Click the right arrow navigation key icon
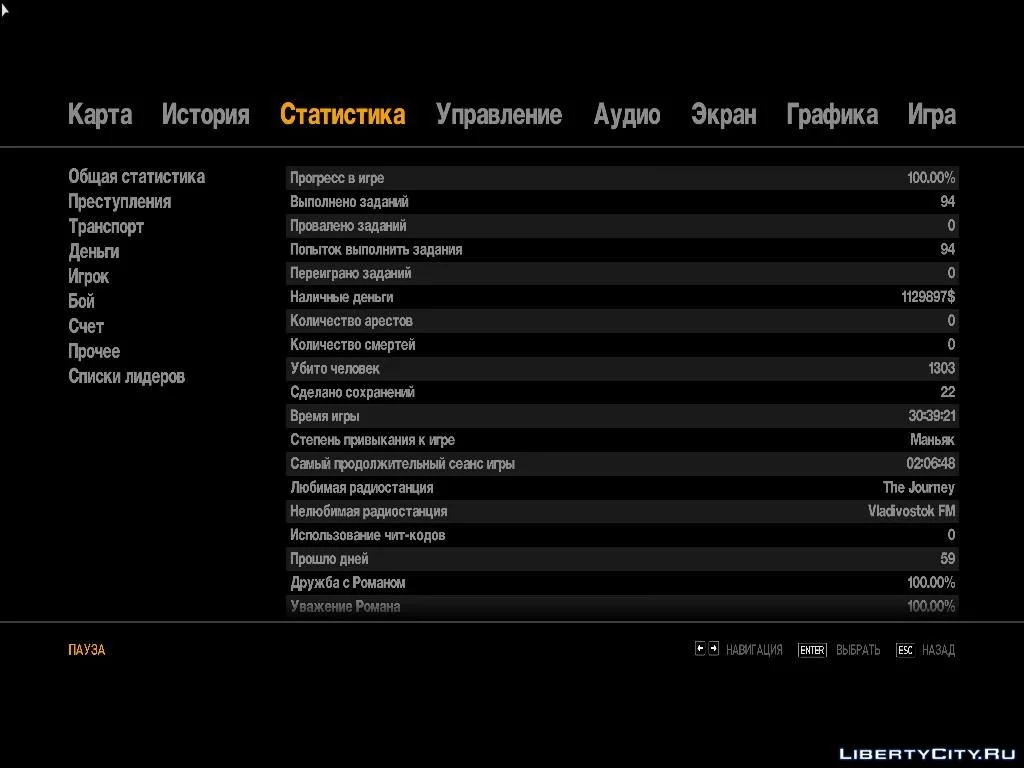 point(713,649)
